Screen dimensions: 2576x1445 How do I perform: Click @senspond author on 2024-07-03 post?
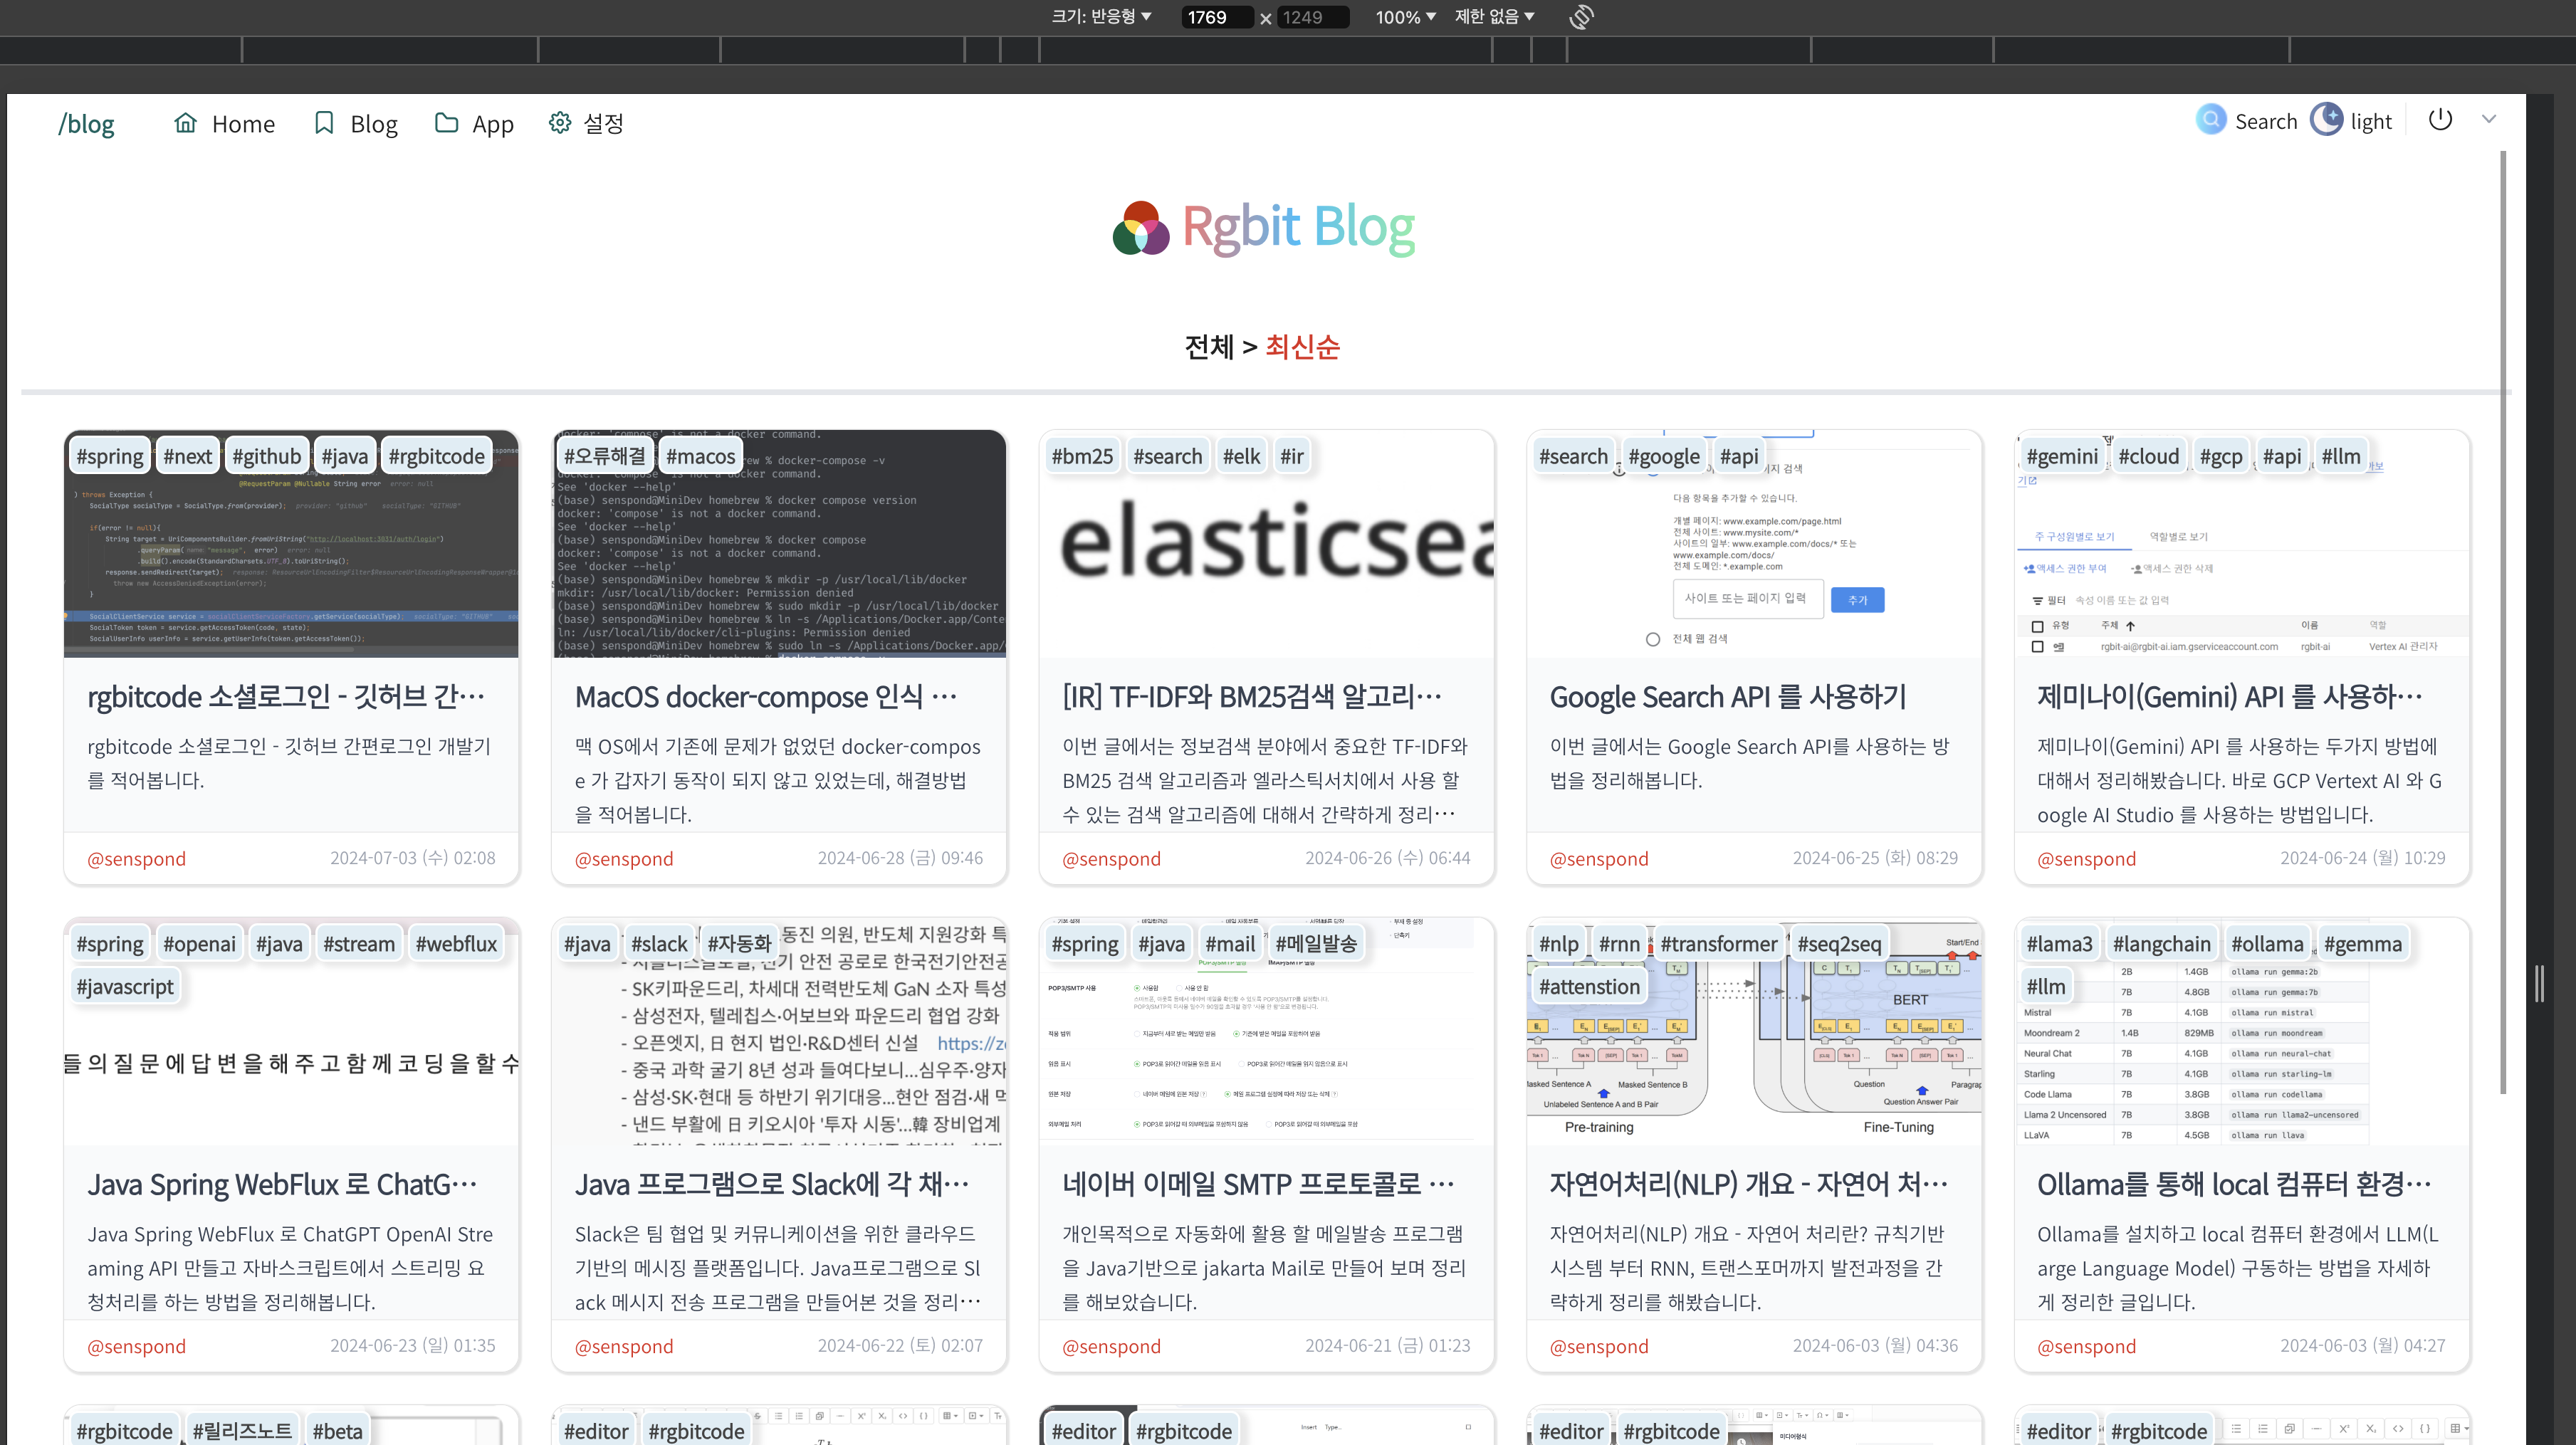(x=136, y=858)
